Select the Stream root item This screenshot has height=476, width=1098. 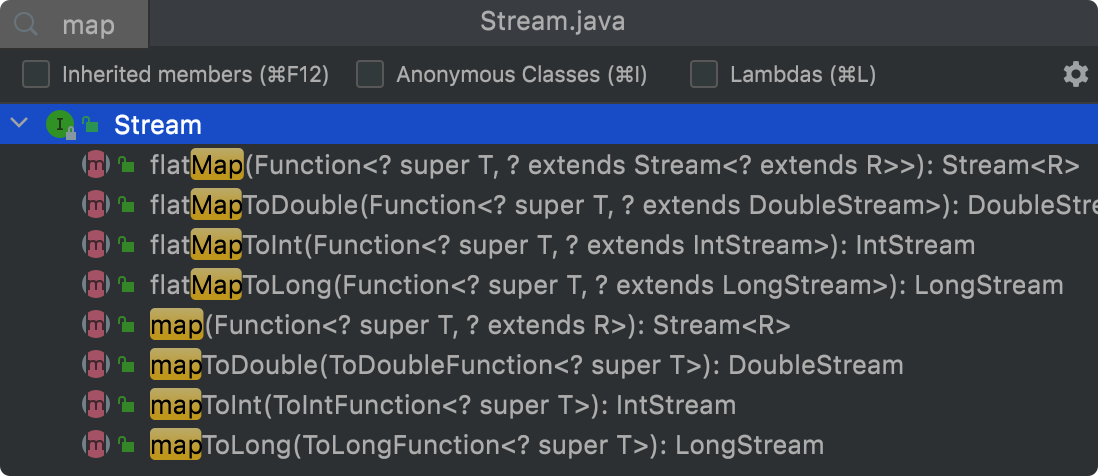549,125
